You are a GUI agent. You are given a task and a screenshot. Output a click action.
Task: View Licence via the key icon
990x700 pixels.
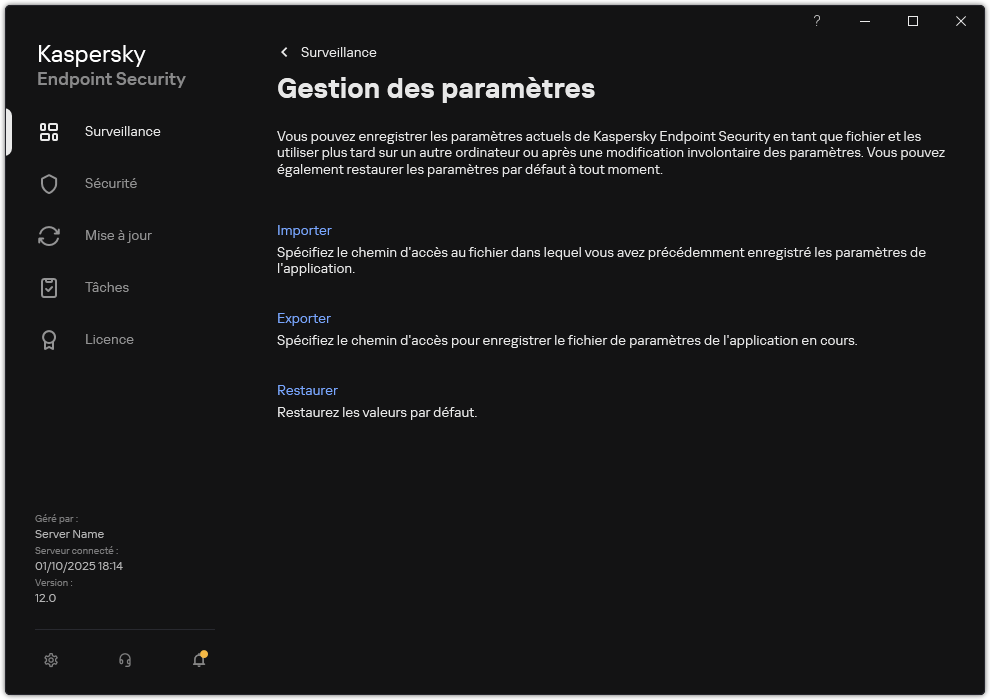pos(49,339)
